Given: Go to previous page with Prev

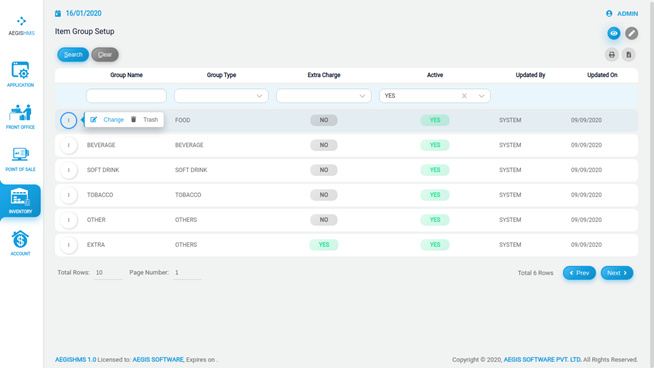Looking at the screenshot, I should (x=579, y=273).
